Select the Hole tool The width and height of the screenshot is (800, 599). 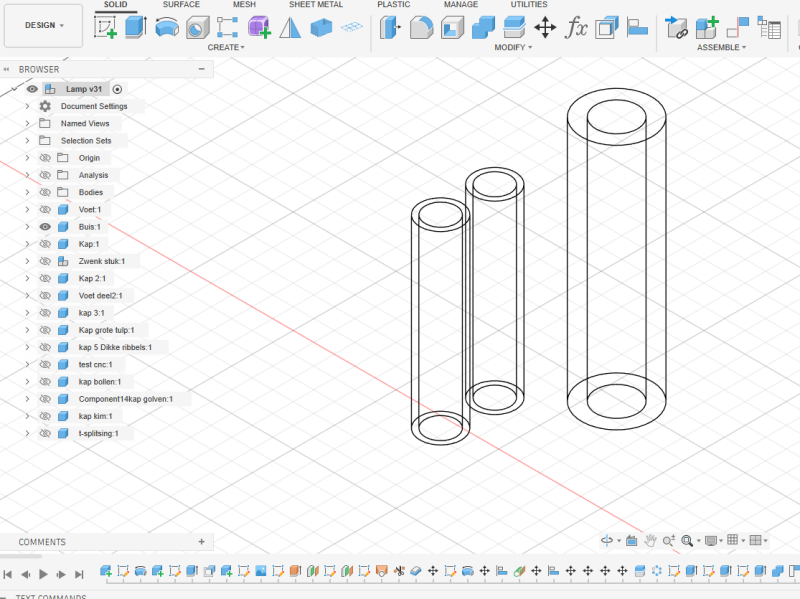coord(197,27)
